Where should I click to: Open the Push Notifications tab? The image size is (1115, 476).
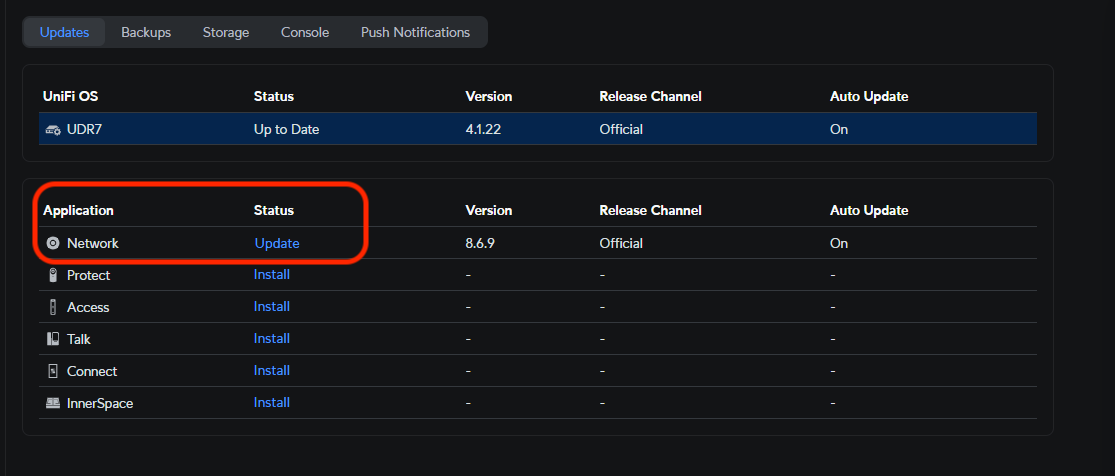tap(415, 32)
